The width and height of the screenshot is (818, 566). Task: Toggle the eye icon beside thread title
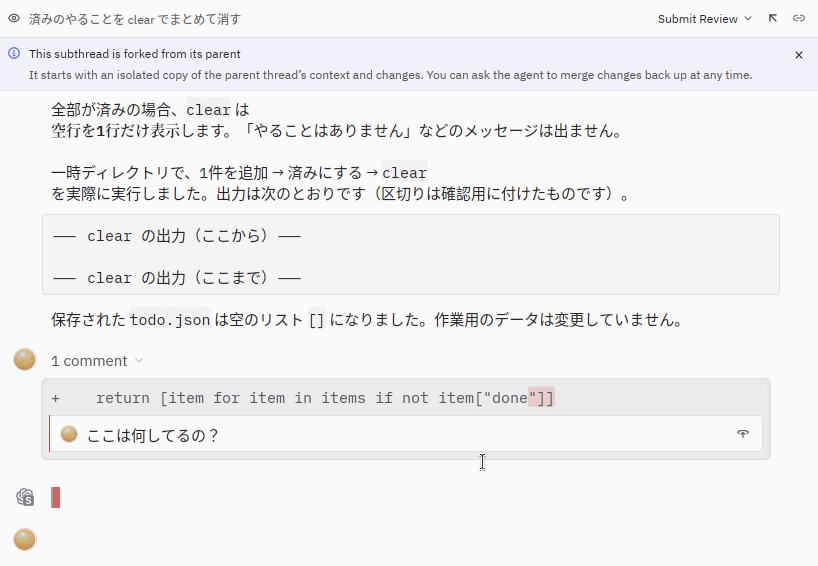click(14, 18)
